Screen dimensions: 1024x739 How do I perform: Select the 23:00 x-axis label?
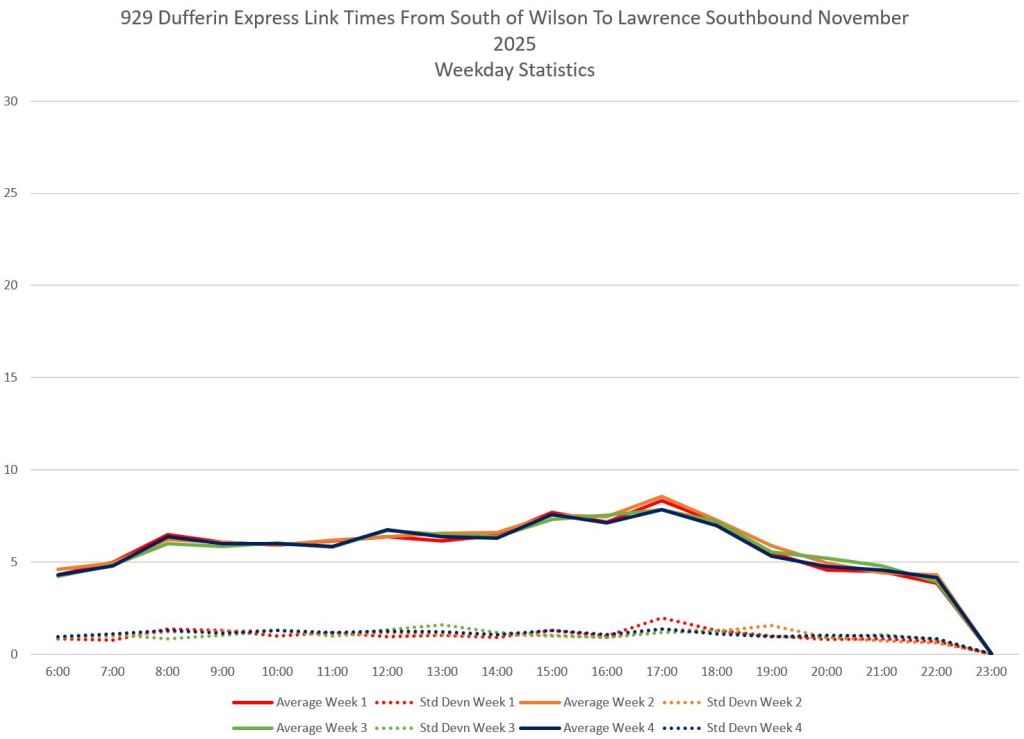tap(991, 671)
